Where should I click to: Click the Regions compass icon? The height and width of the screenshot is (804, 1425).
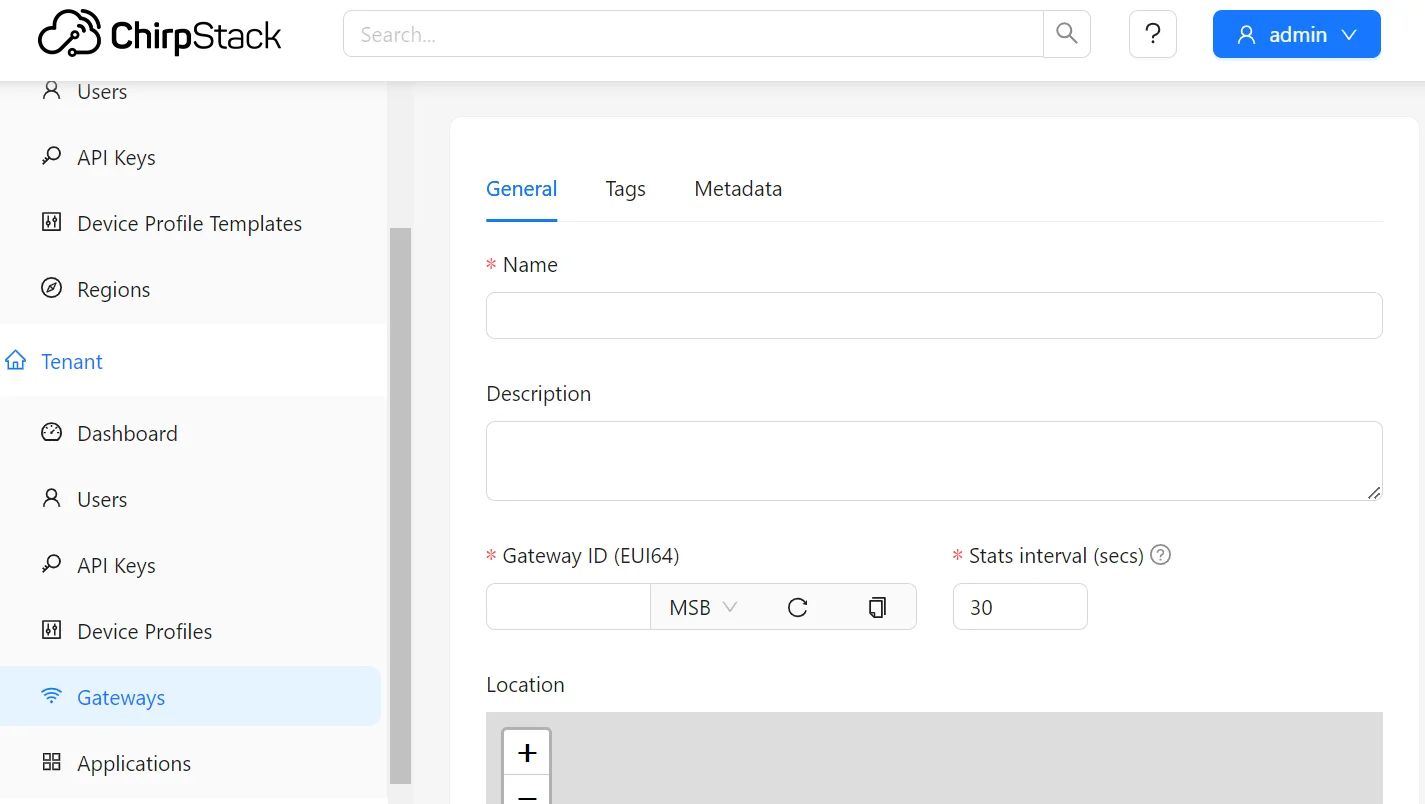click(x=51, y=289)
